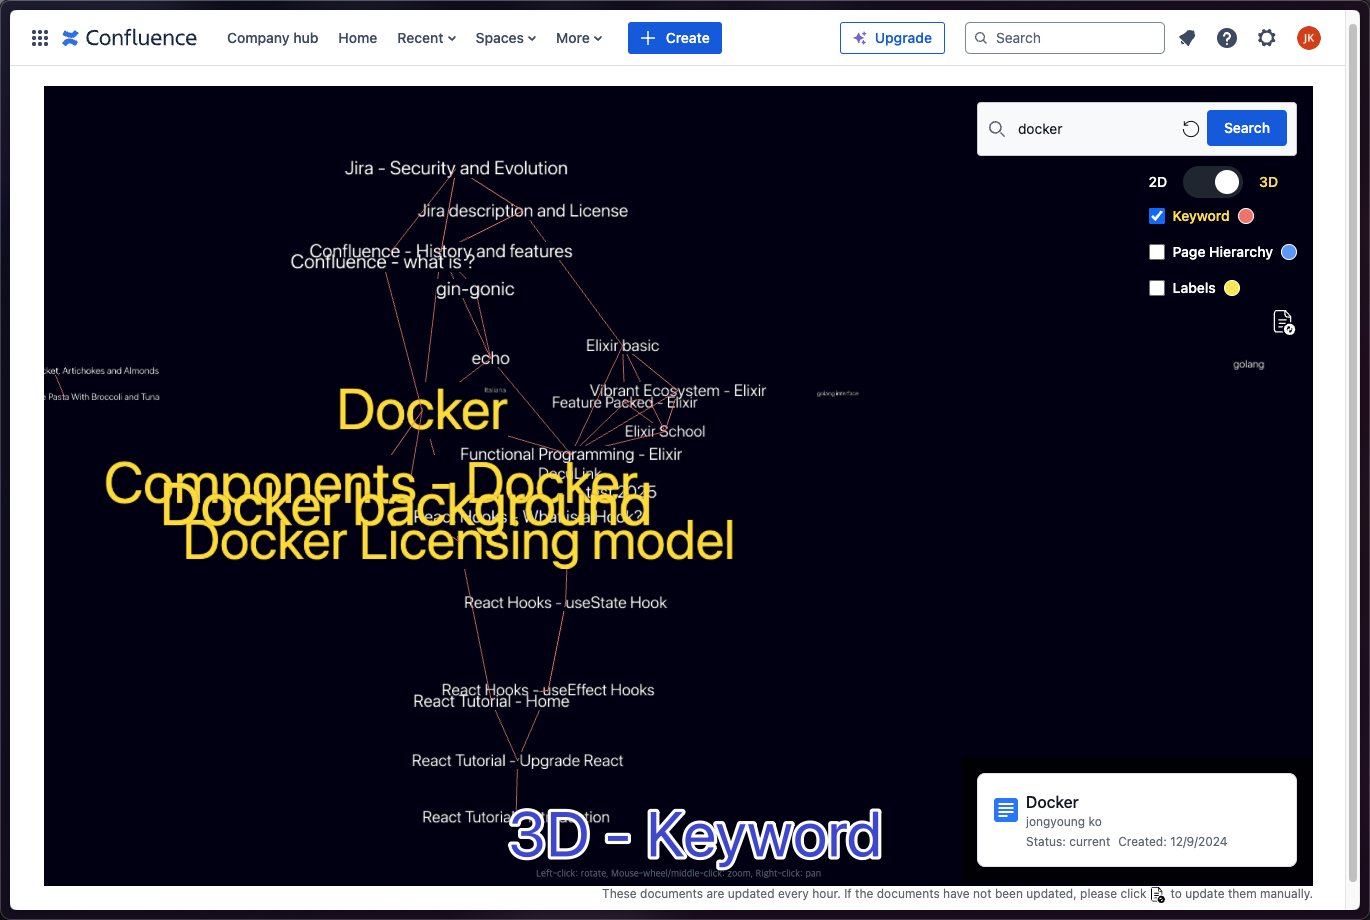Click the blue Page Hierarchy color dot
This screenshot has height=920, width=1370.
1289,252
